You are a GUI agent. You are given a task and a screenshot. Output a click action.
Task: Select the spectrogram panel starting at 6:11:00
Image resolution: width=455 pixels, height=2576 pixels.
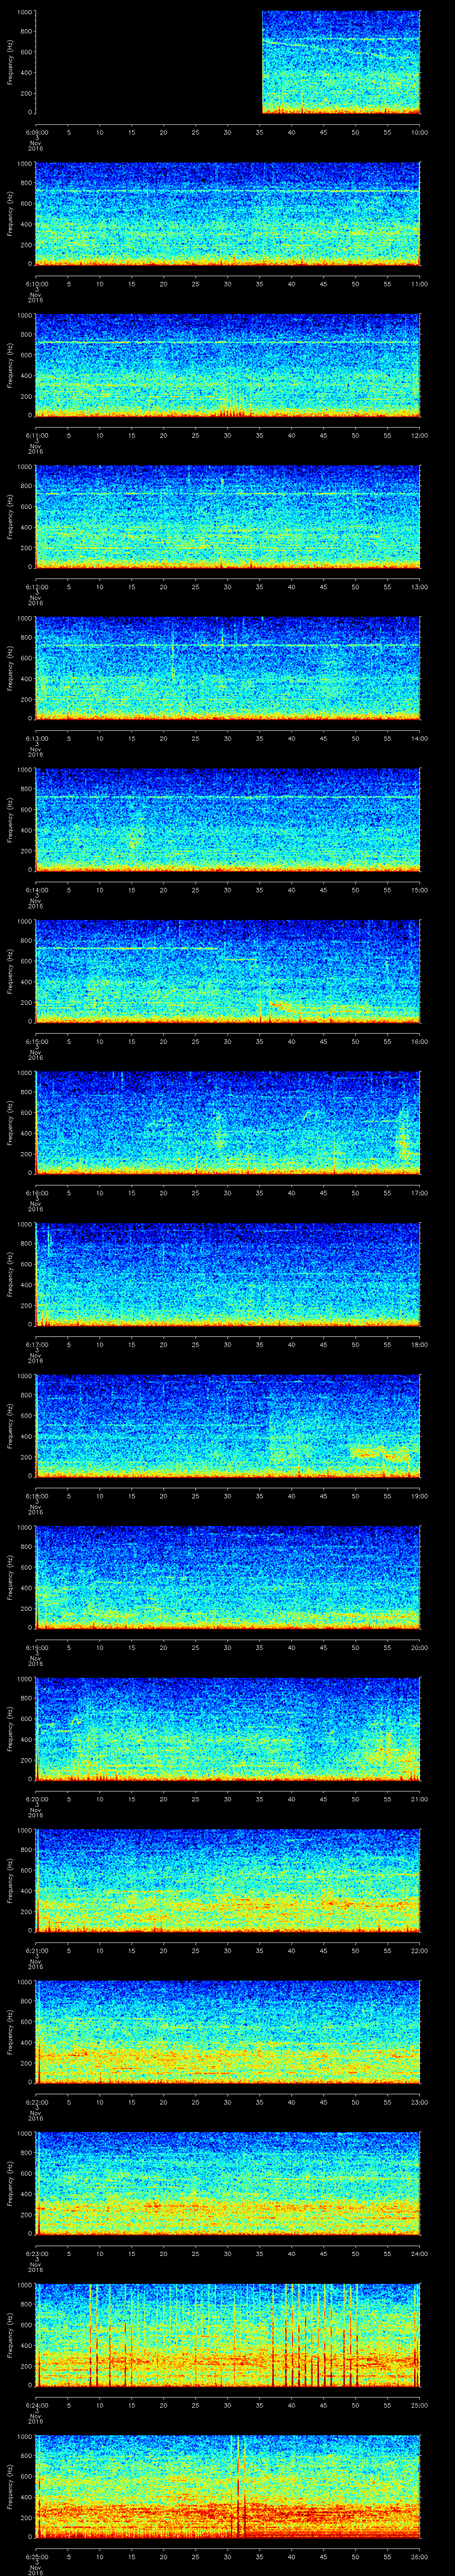point(228,365)
